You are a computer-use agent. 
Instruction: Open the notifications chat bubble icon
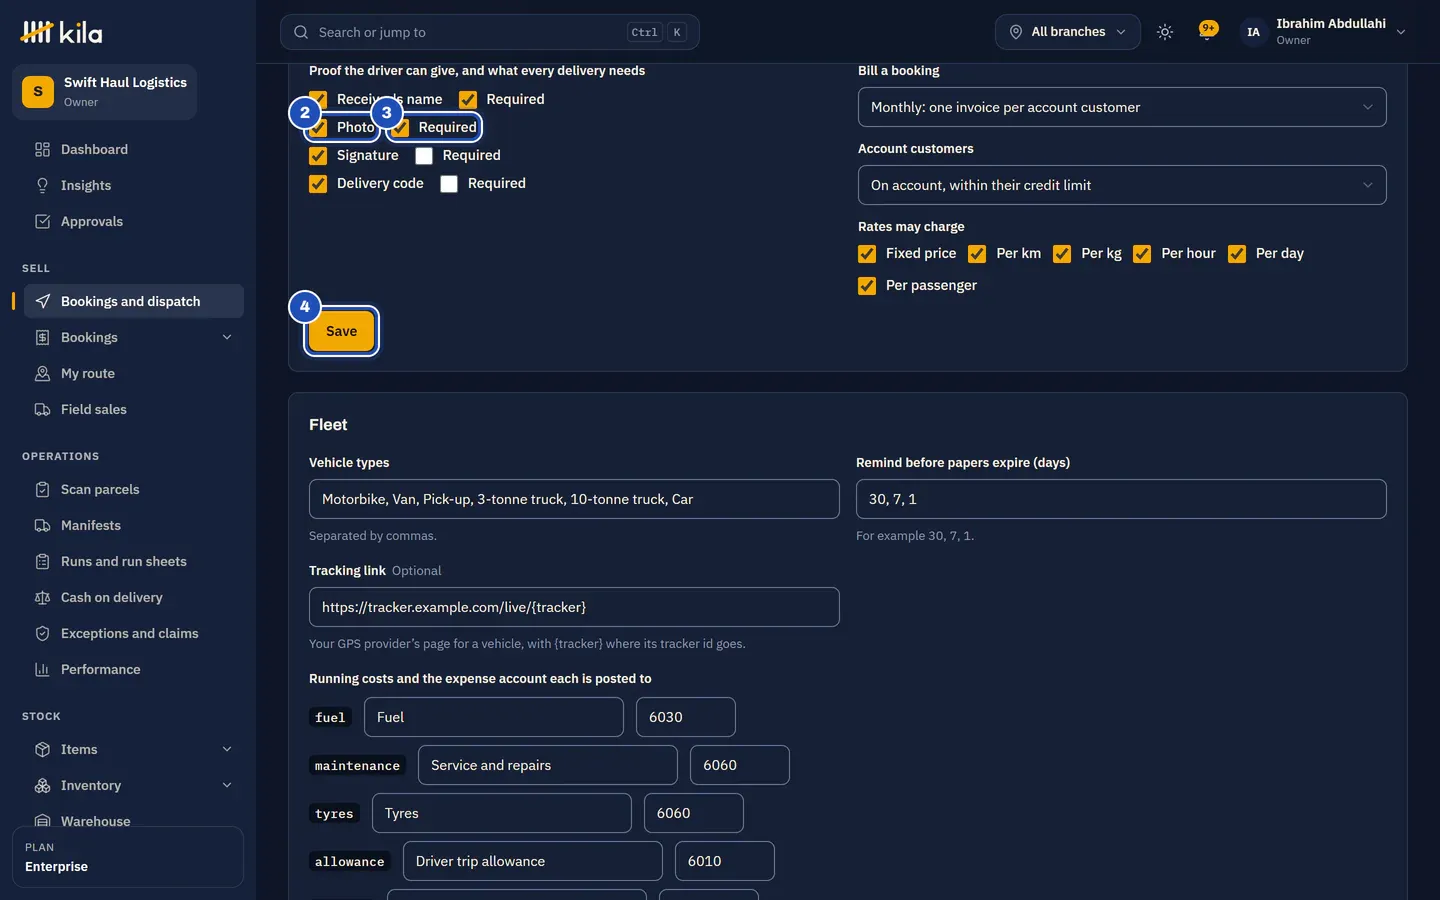(x=1208, y=31)
